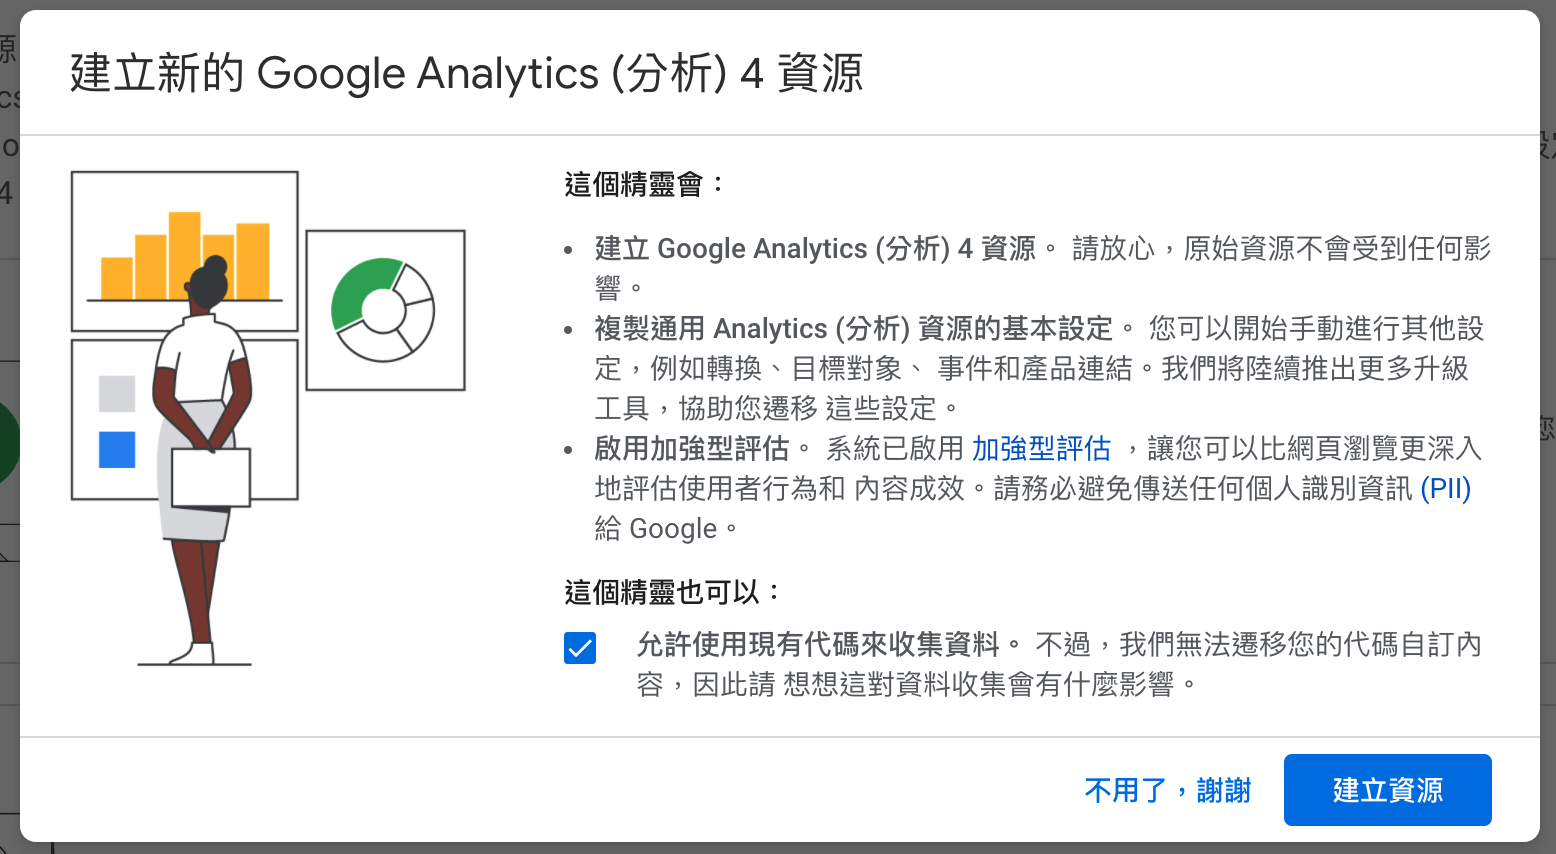The image size is (1556, 854).
Task: Open the (PII) link
Action: [x=1445, y=489]
